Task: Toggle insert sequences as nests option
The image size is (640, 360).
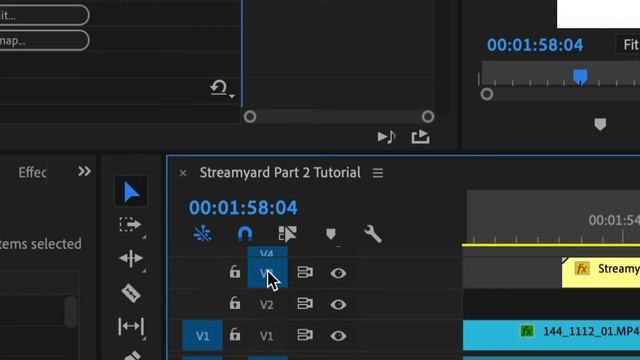Action: tap(202, 234)
